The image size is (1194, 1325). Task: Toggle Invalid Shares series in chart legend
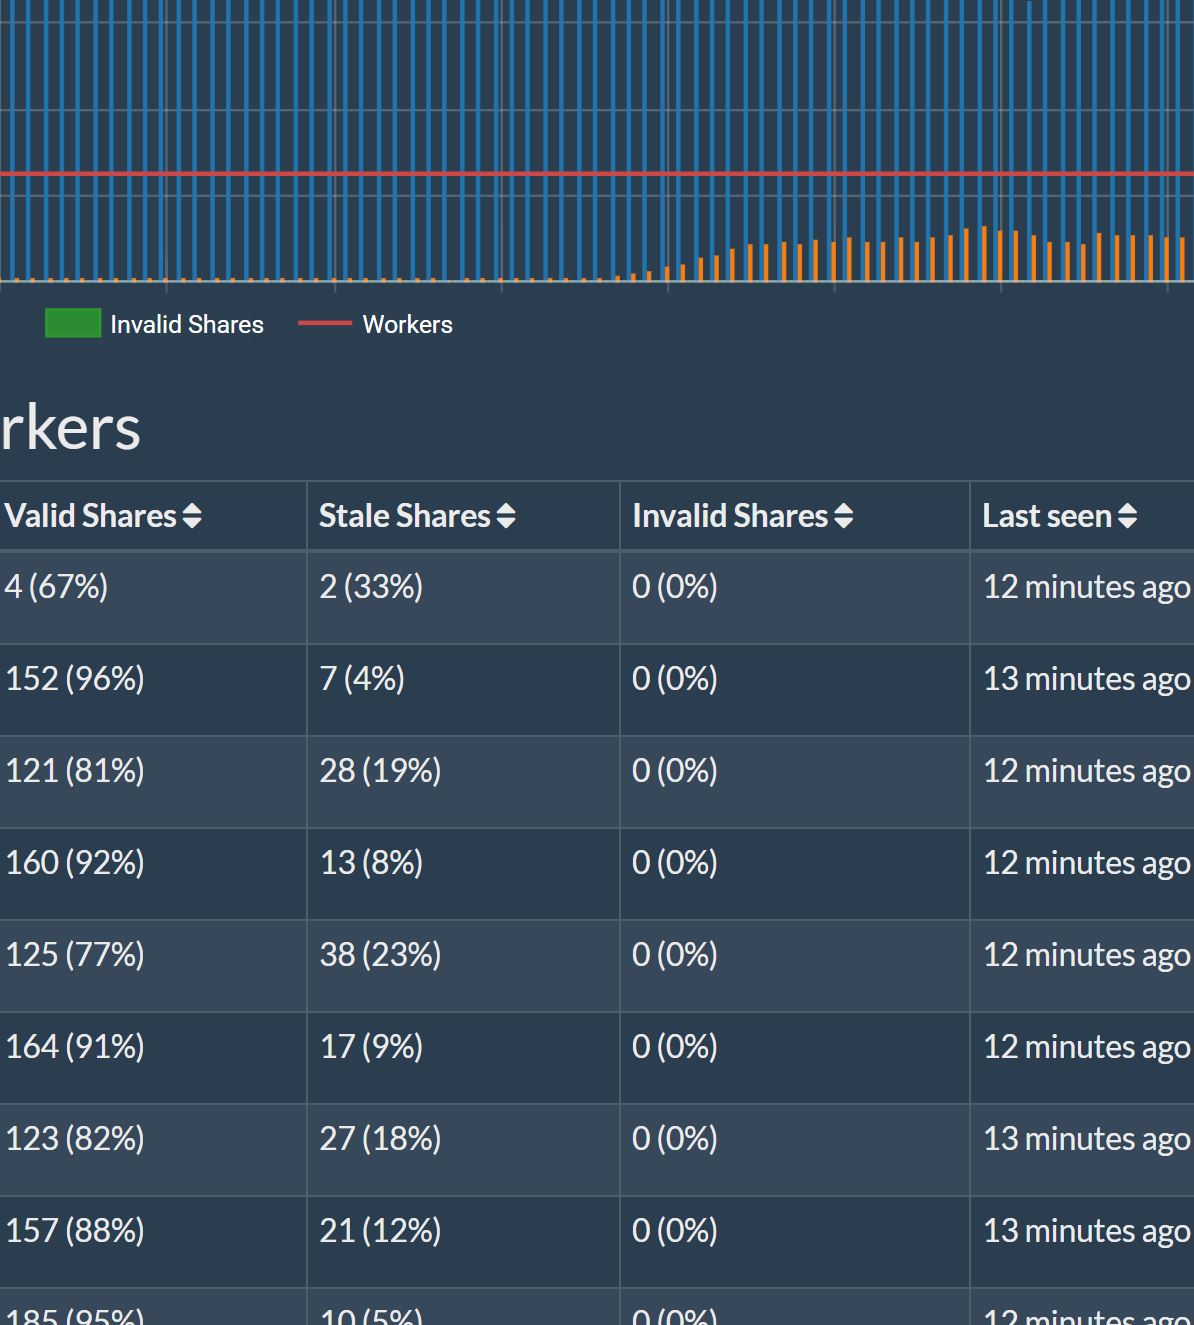pos(73,324)
